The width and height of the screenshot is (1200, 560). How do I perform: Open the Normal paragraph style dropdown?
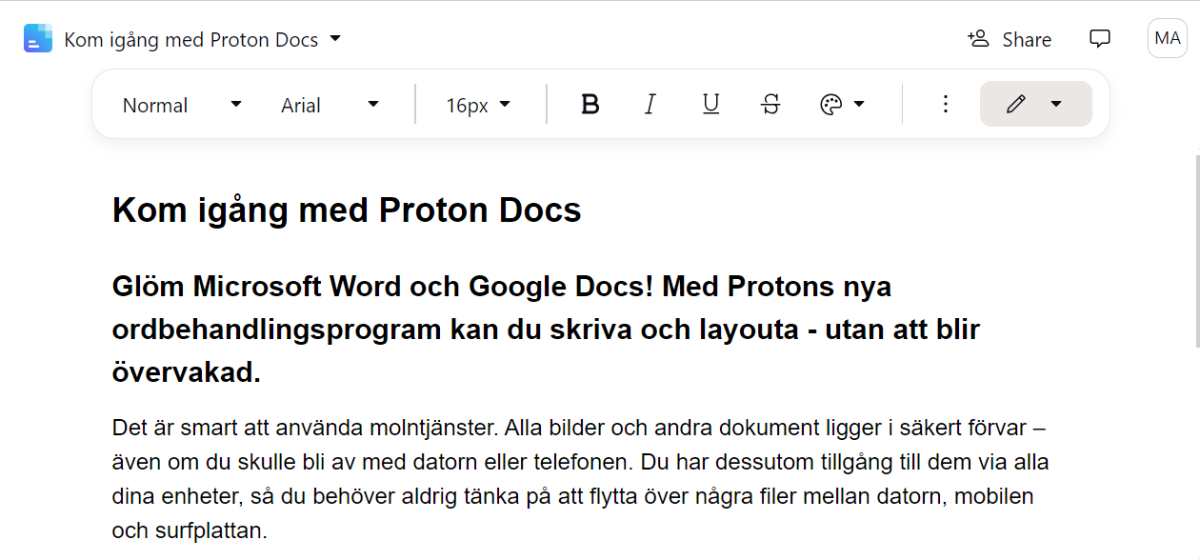pos(182,105)
